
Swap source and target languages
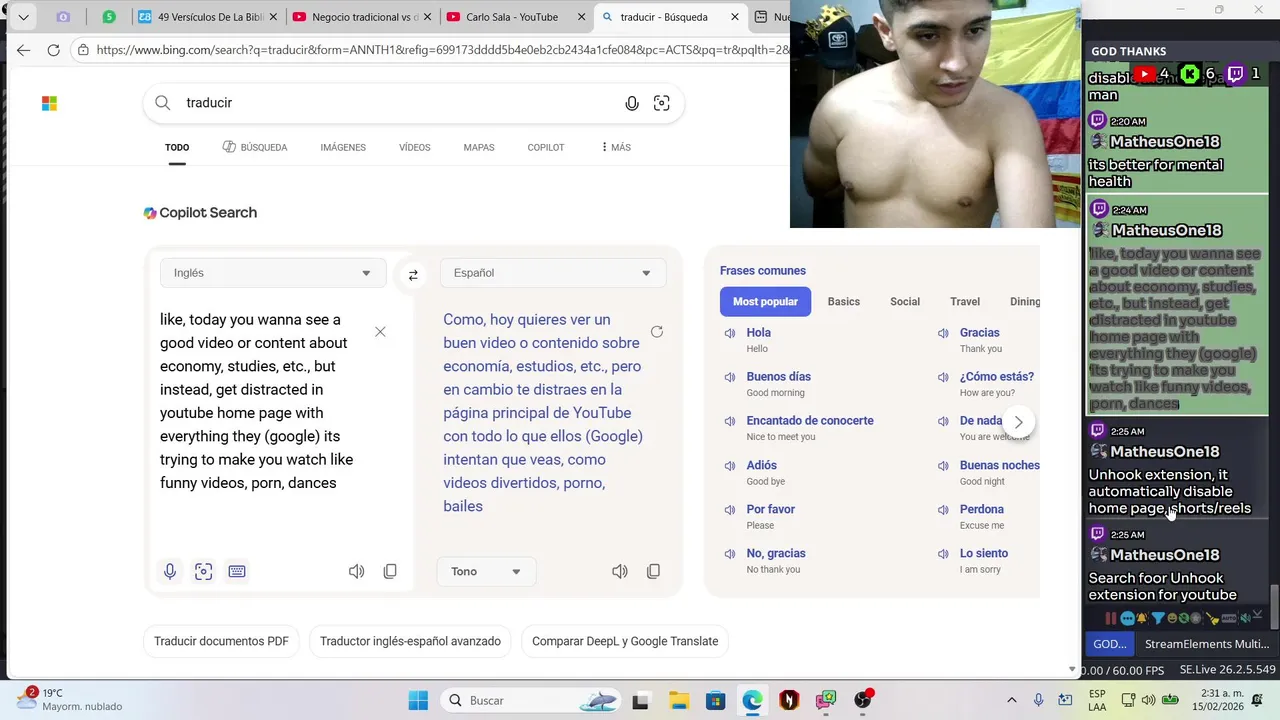413,275
